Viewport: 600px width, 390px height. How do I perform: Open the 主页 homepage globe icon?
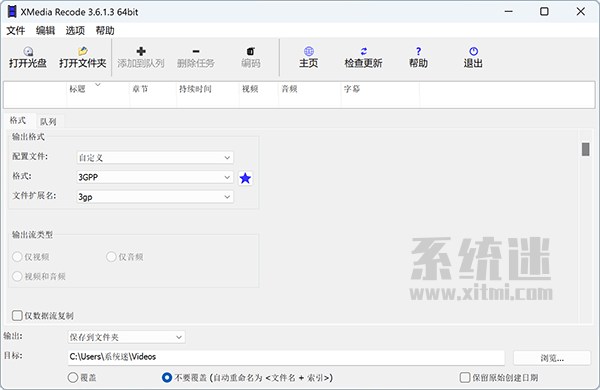tap(309, 51)
